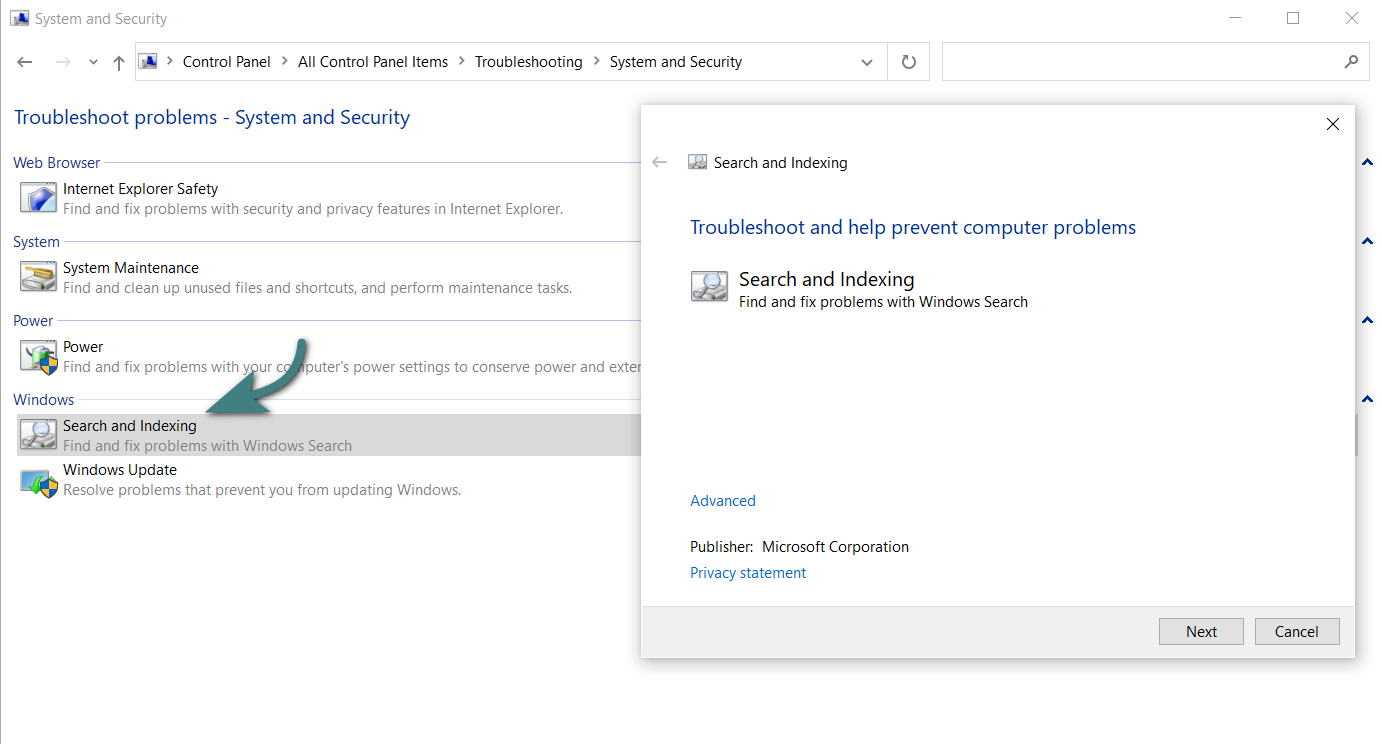Collapse the Power section chevron
The width and height of the screenshot is (1382, 744).
1367,321
